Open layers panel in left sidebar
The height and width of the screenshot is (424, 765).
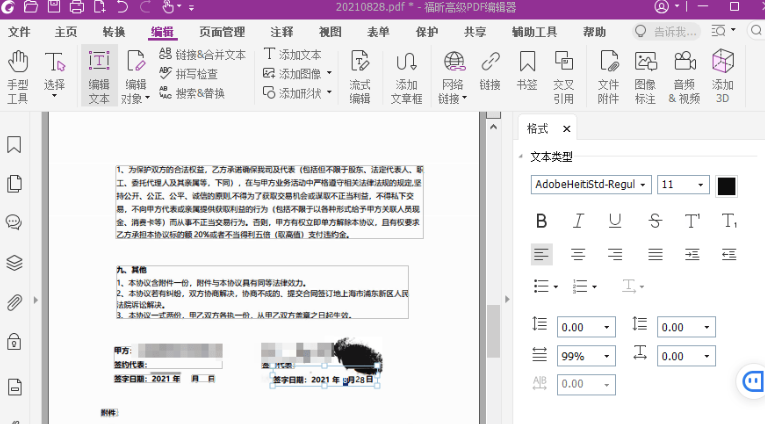coord(14,263)
